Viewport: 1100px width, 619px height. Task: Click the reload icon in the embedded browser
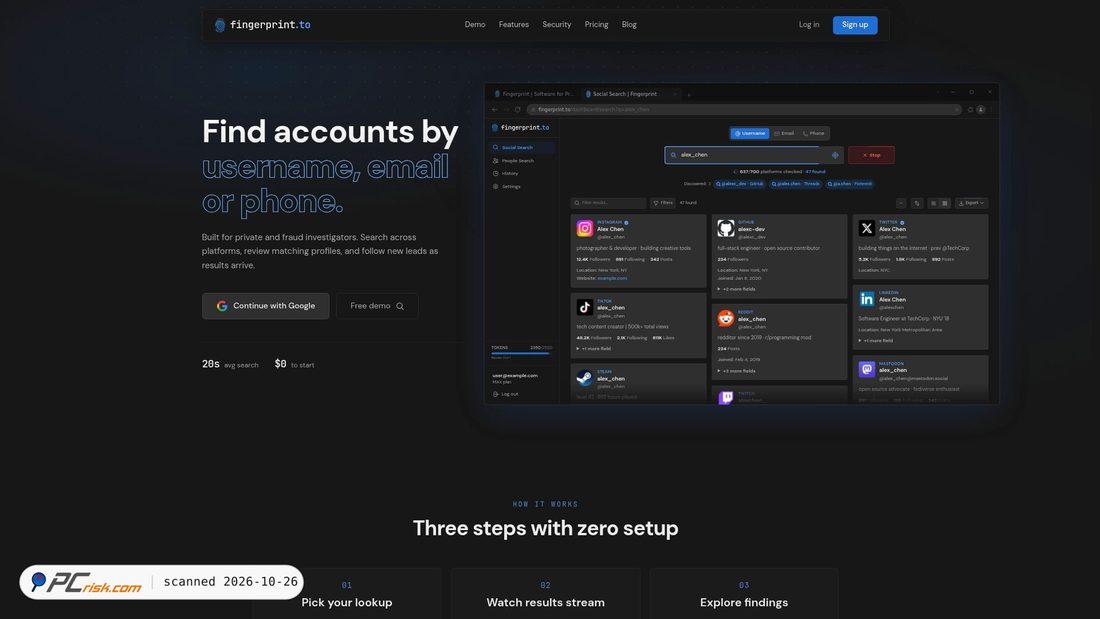pyautogui.click(x=518, y=109)
